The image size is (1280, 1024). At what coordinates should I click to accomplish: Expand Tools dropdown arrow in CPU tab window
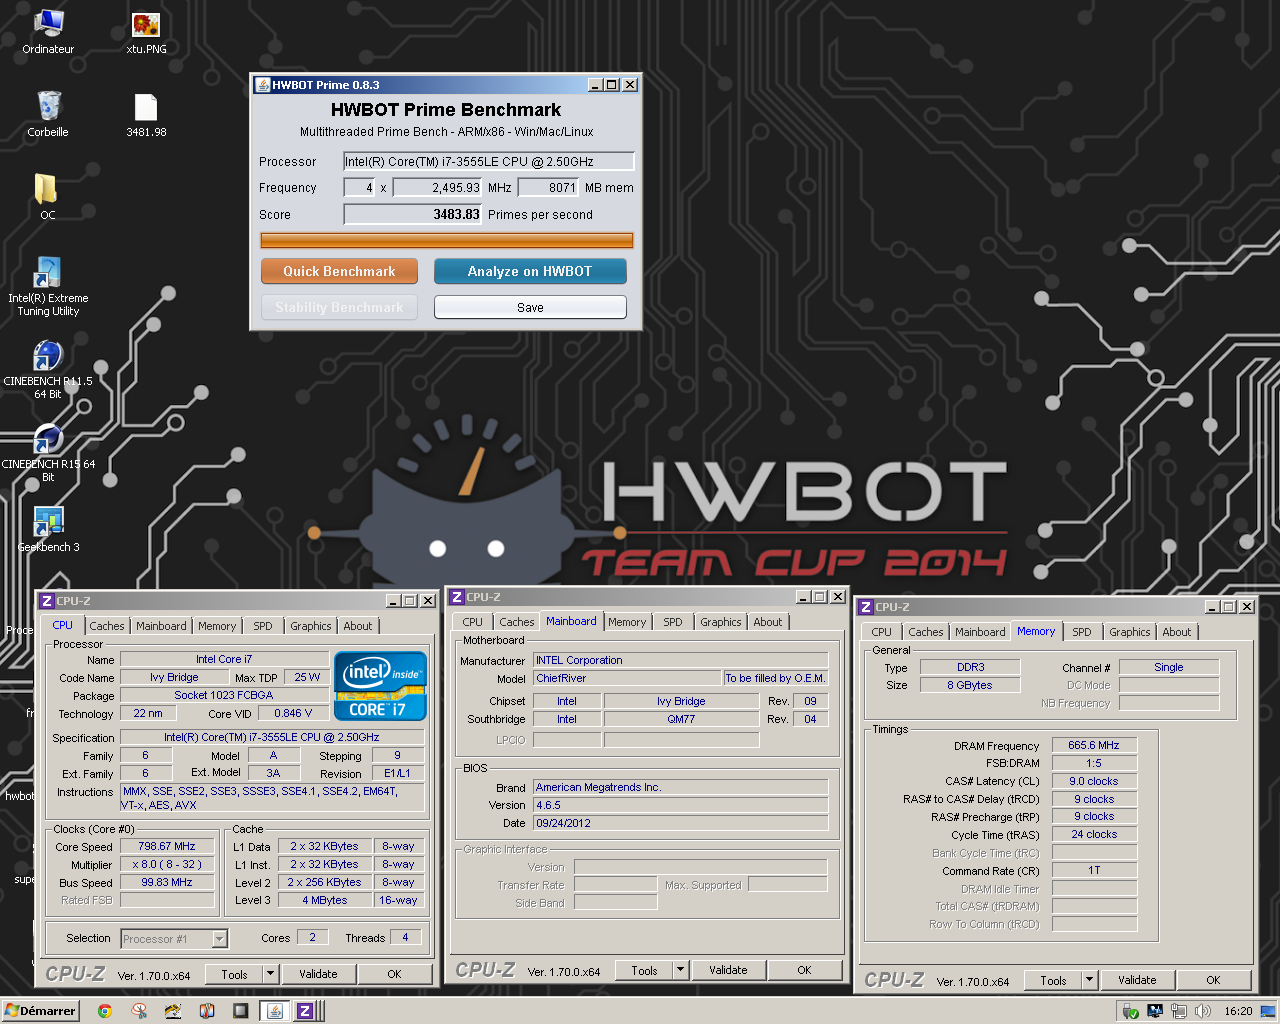270,974
